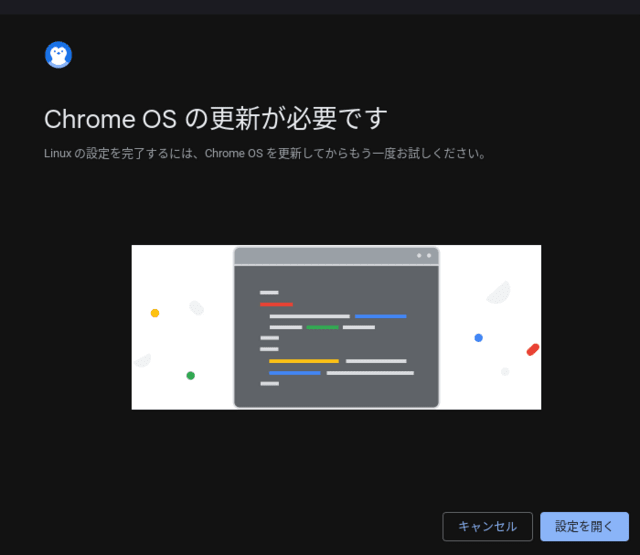Click the Linux penguin icon

click(x=58, y=55)
